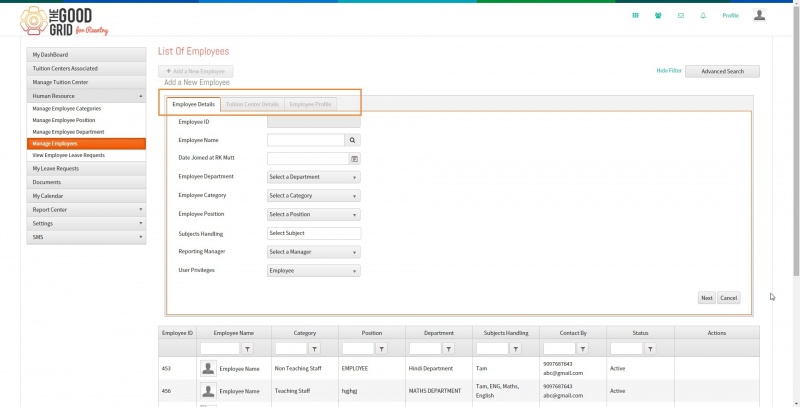
Task: Open Tuition Centers Associated menu item
Action: pos(86,68)
